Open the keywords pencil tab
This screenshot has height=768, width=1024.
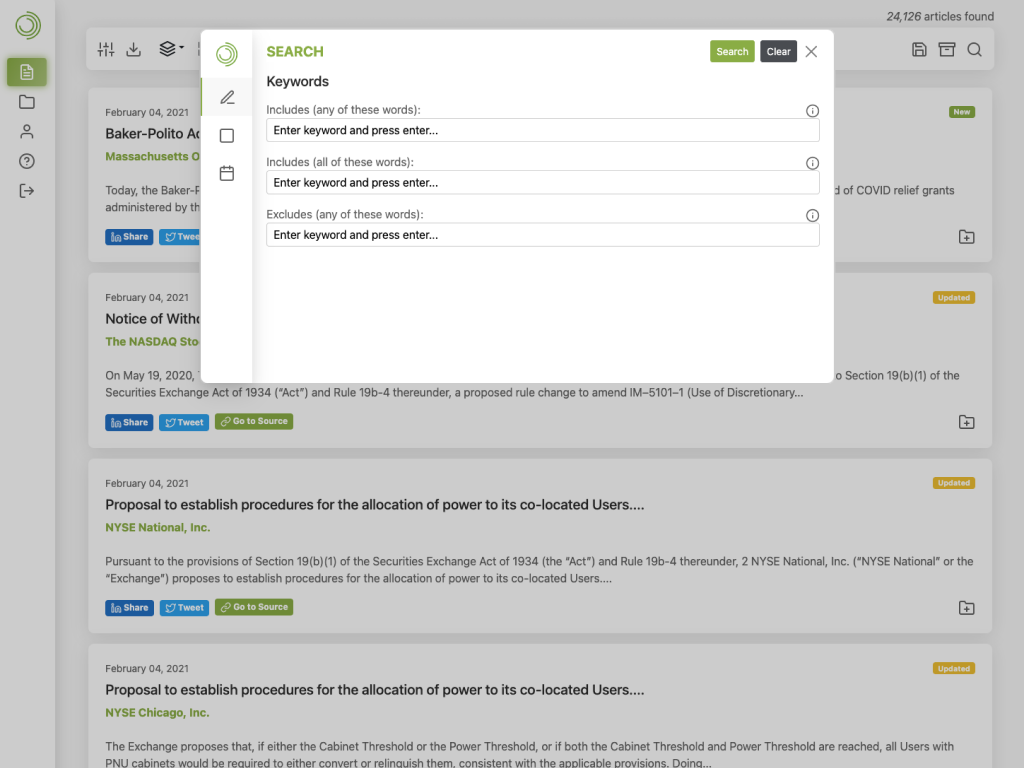click(x=227, y=97)
